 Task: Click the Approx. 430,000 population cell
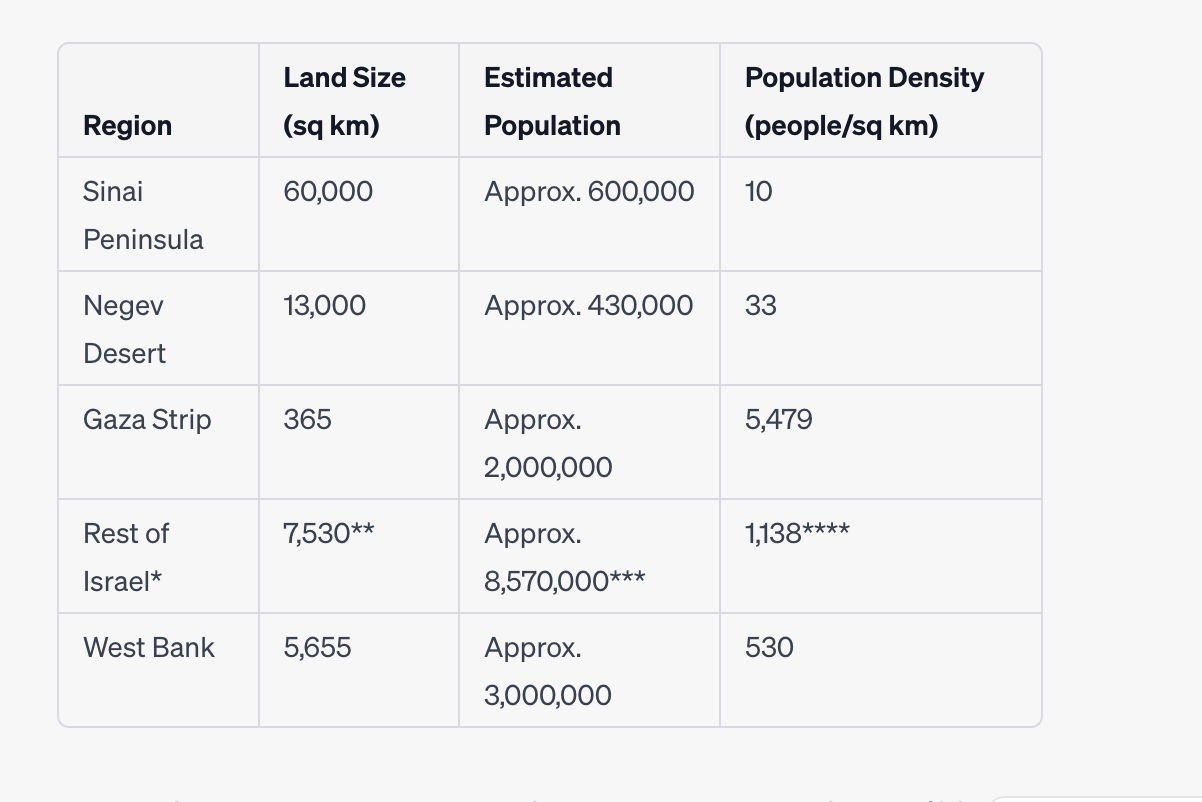588,305
